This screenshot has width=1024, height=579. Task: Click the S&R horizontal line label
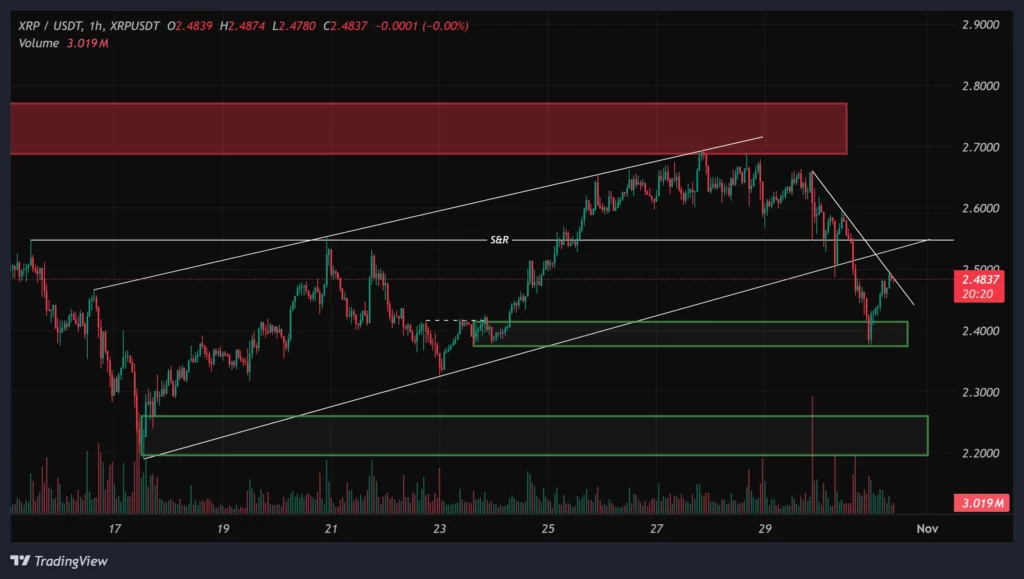497,240
